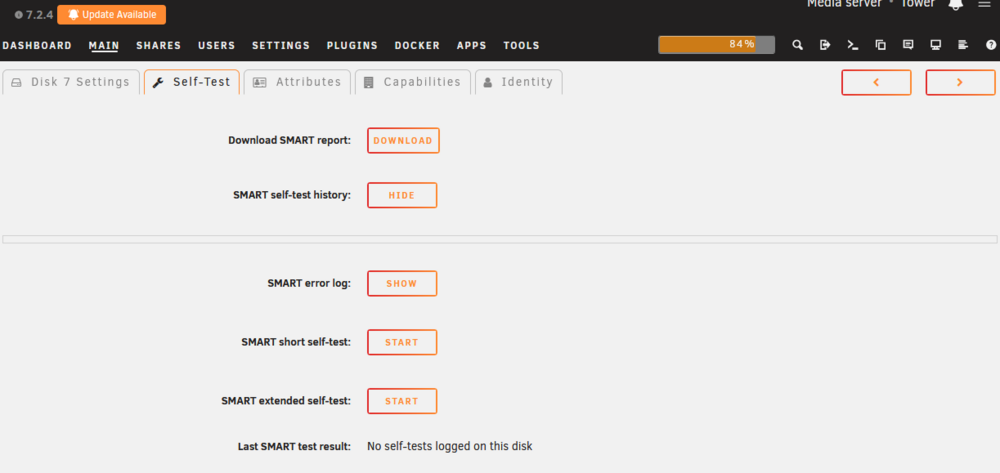Image resolution: width=1000 pixels, height=473 pixels.
Task: Click the version 7.2.4 text
Action: coord(40,15)
